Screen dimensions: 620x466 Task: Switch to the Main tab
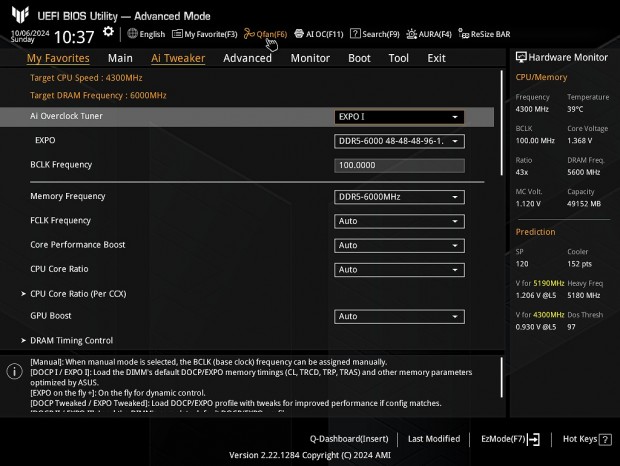120,58
